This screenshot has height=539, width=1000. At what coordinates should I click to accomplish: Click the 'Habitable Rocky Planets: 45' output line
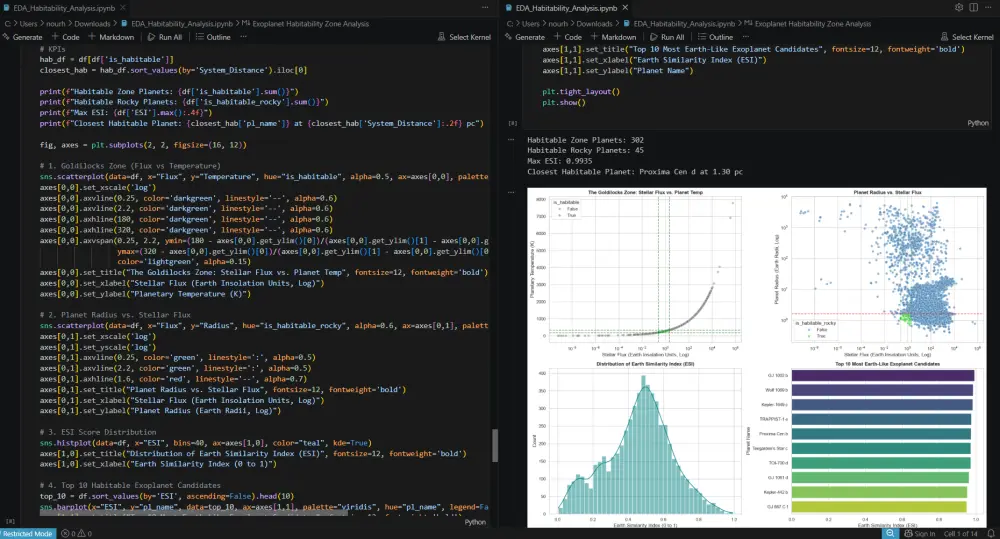click(x=585, y=151)
